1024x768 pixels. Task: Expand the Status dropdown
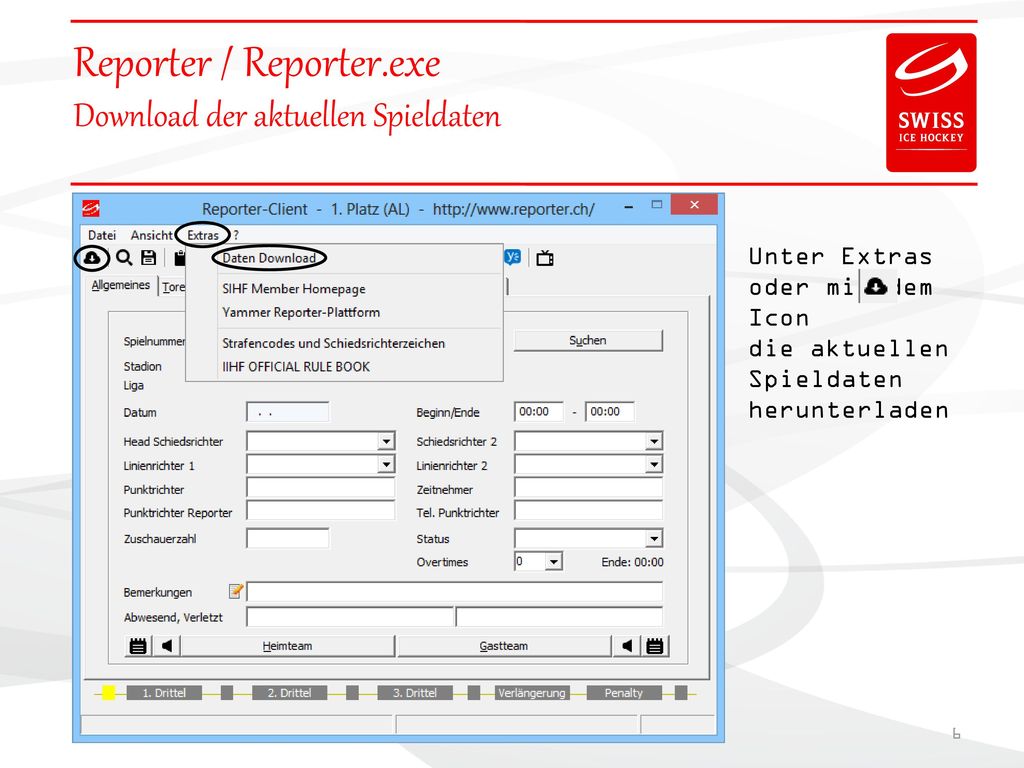coord(654,539)
